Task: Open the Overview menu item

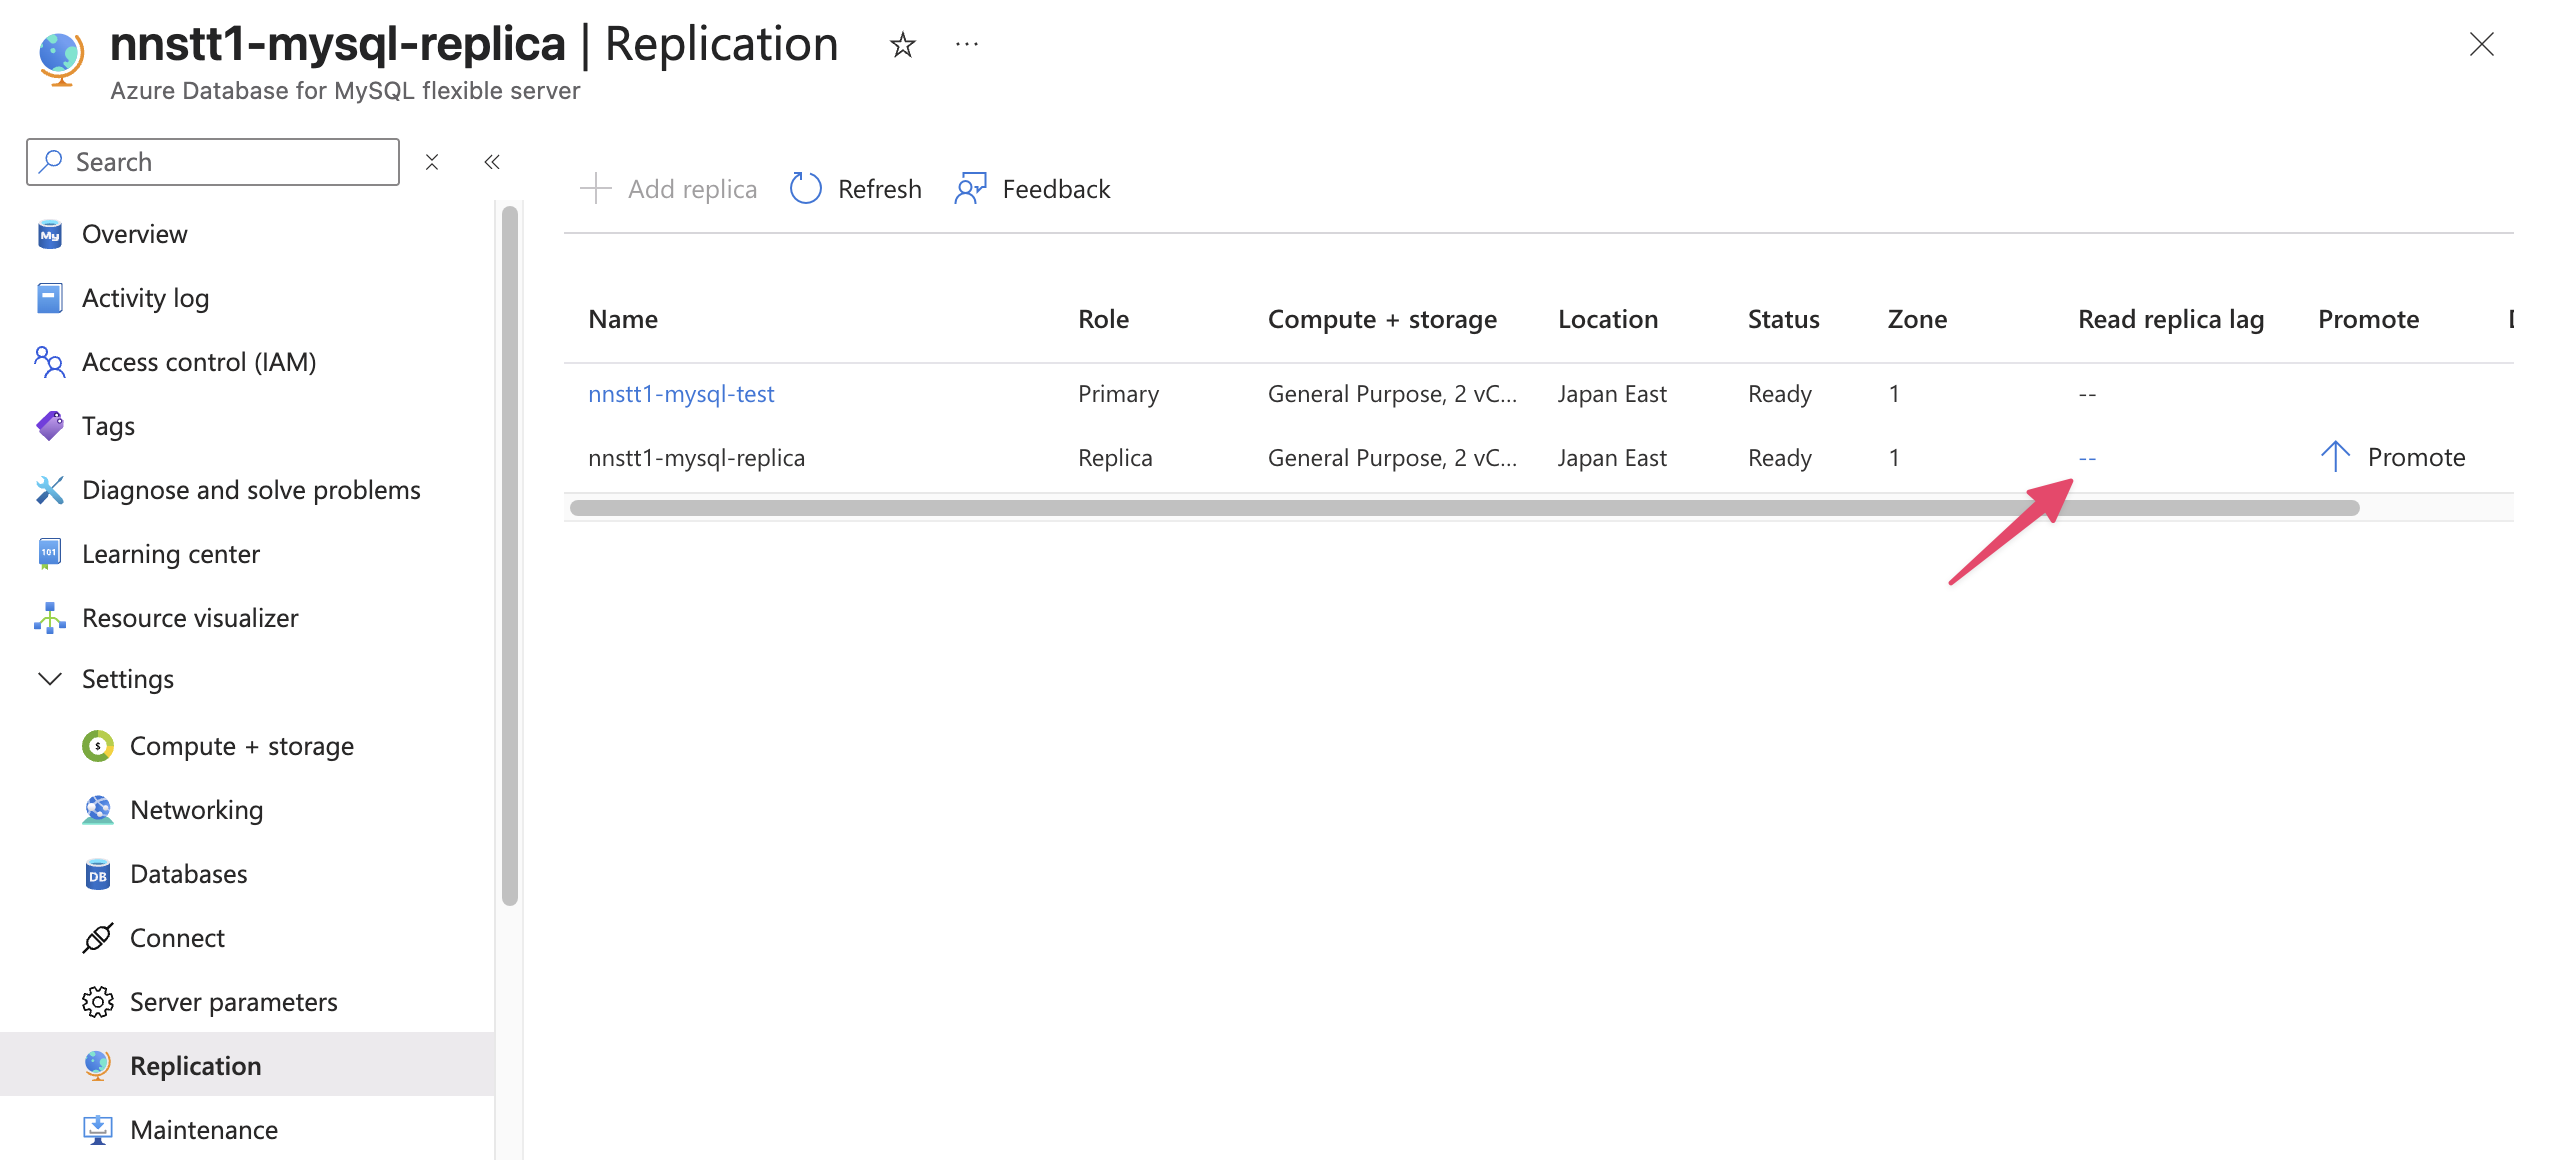Action: (x=134, y=234)
